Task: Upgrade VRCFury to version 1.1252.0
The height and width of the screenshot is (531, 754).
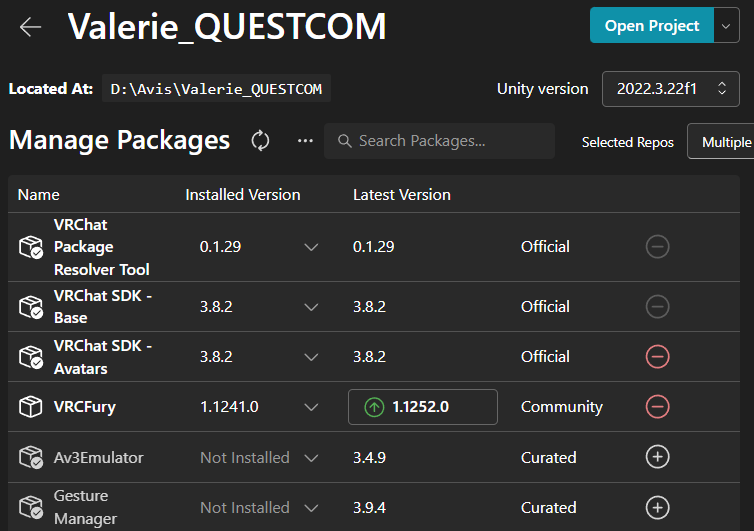Action: tap(422, 407)
